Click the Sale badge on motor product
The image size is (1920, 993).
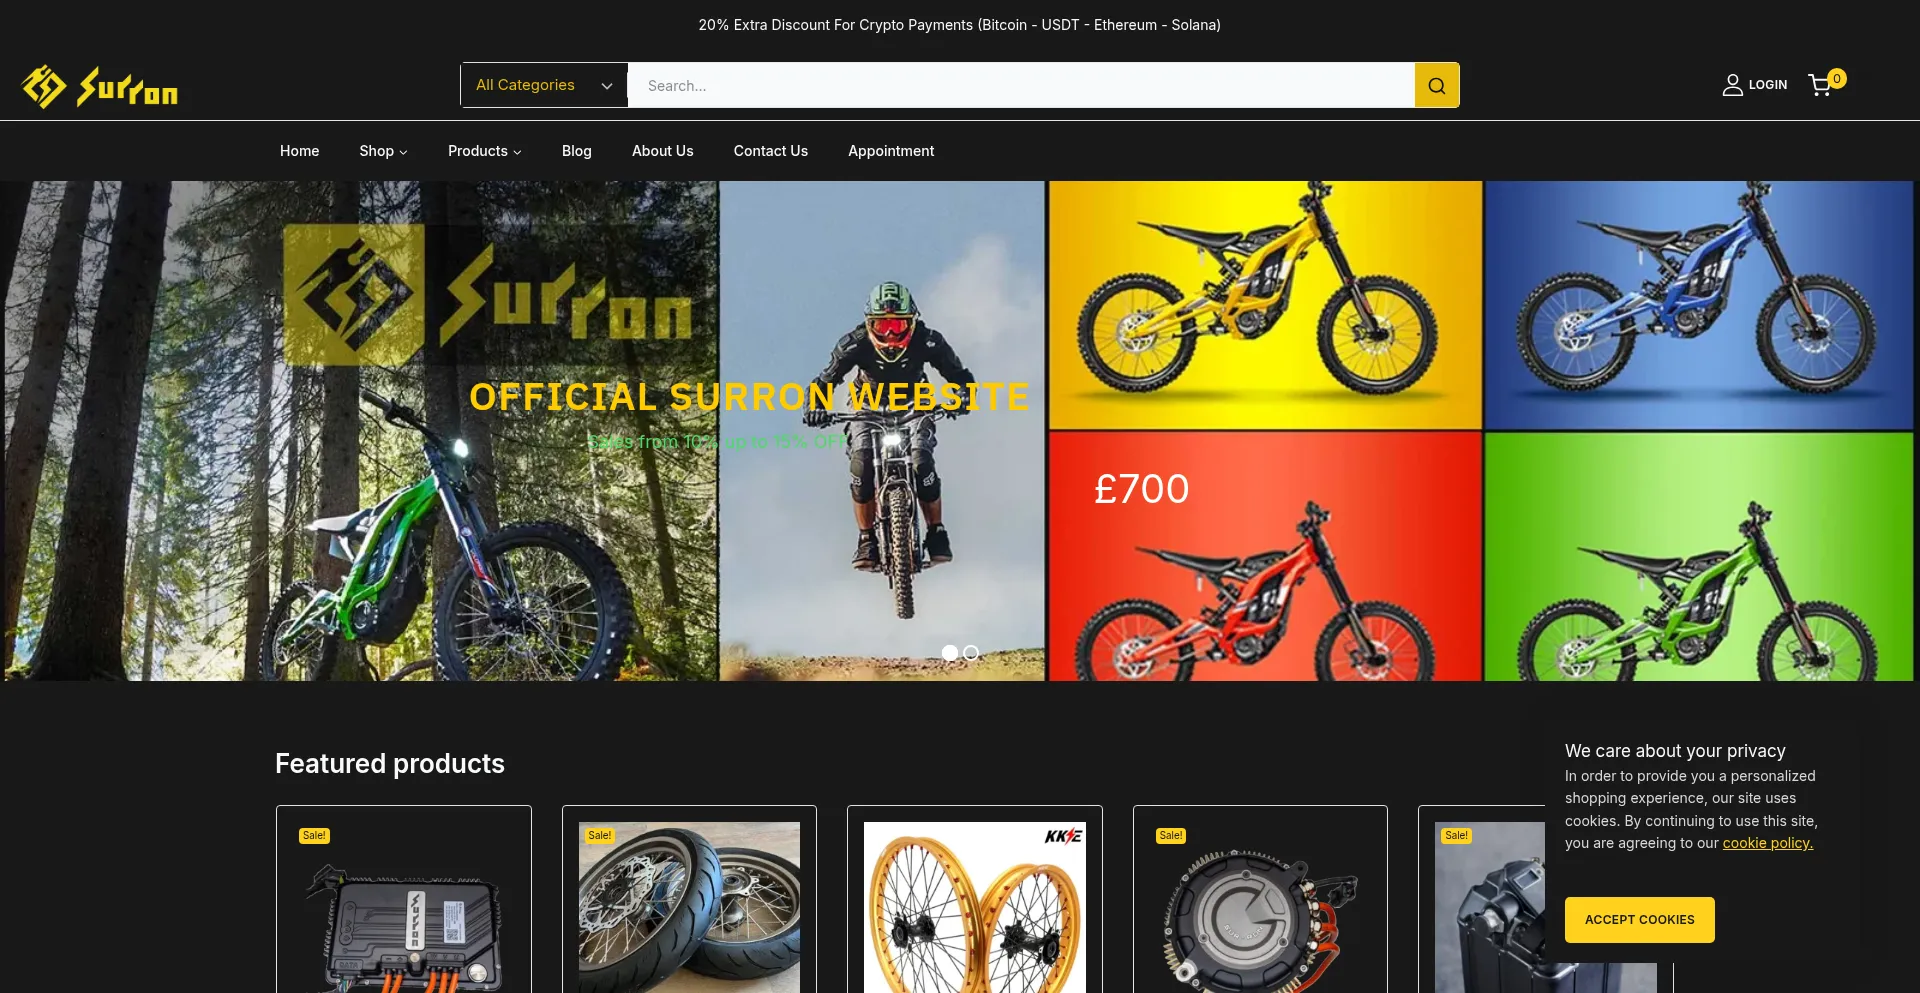pyautogui.click(x=1171, y=836)
